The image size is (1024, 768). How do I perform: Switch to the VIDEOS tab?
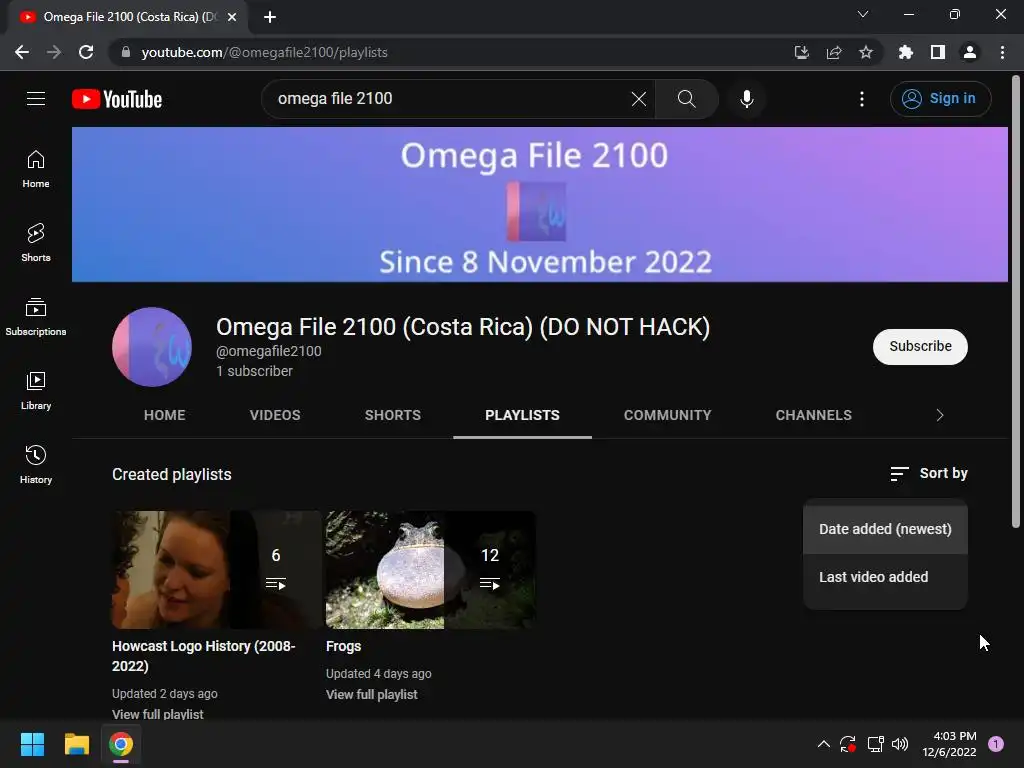(275, 415)
